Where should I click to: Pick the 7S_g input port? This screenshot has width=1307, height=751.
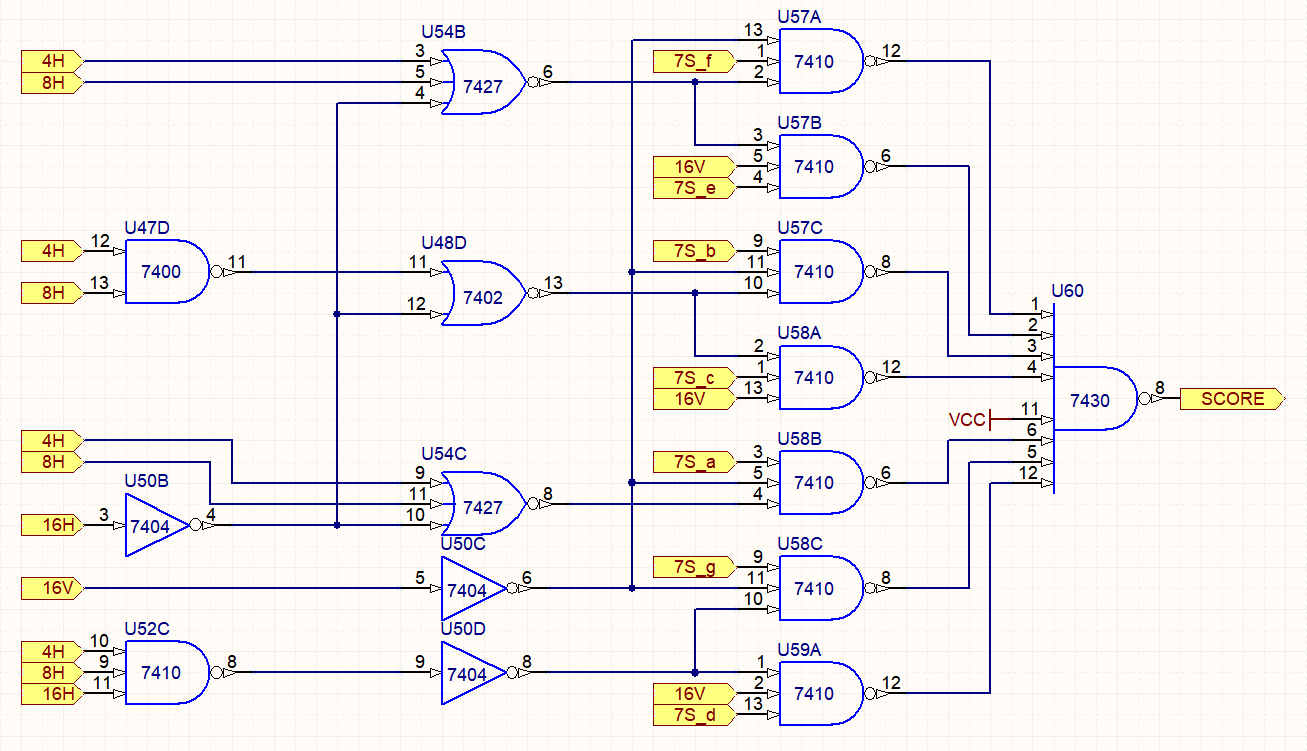(693, 567)
